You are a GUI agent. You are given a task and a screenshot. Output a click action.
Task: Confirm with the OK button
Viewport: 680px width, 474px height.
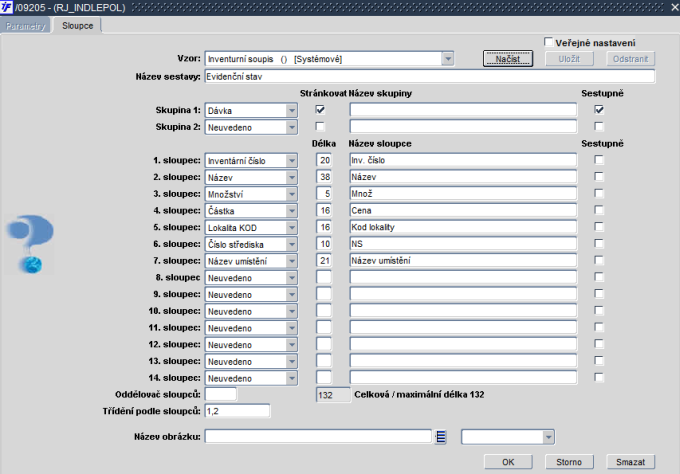508,462
